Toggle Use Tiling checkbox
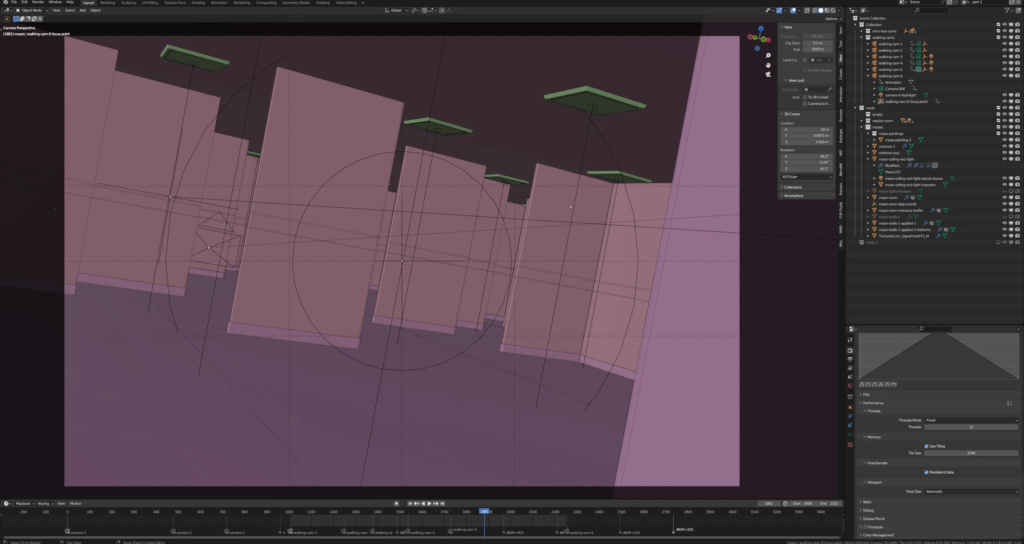 926,446
